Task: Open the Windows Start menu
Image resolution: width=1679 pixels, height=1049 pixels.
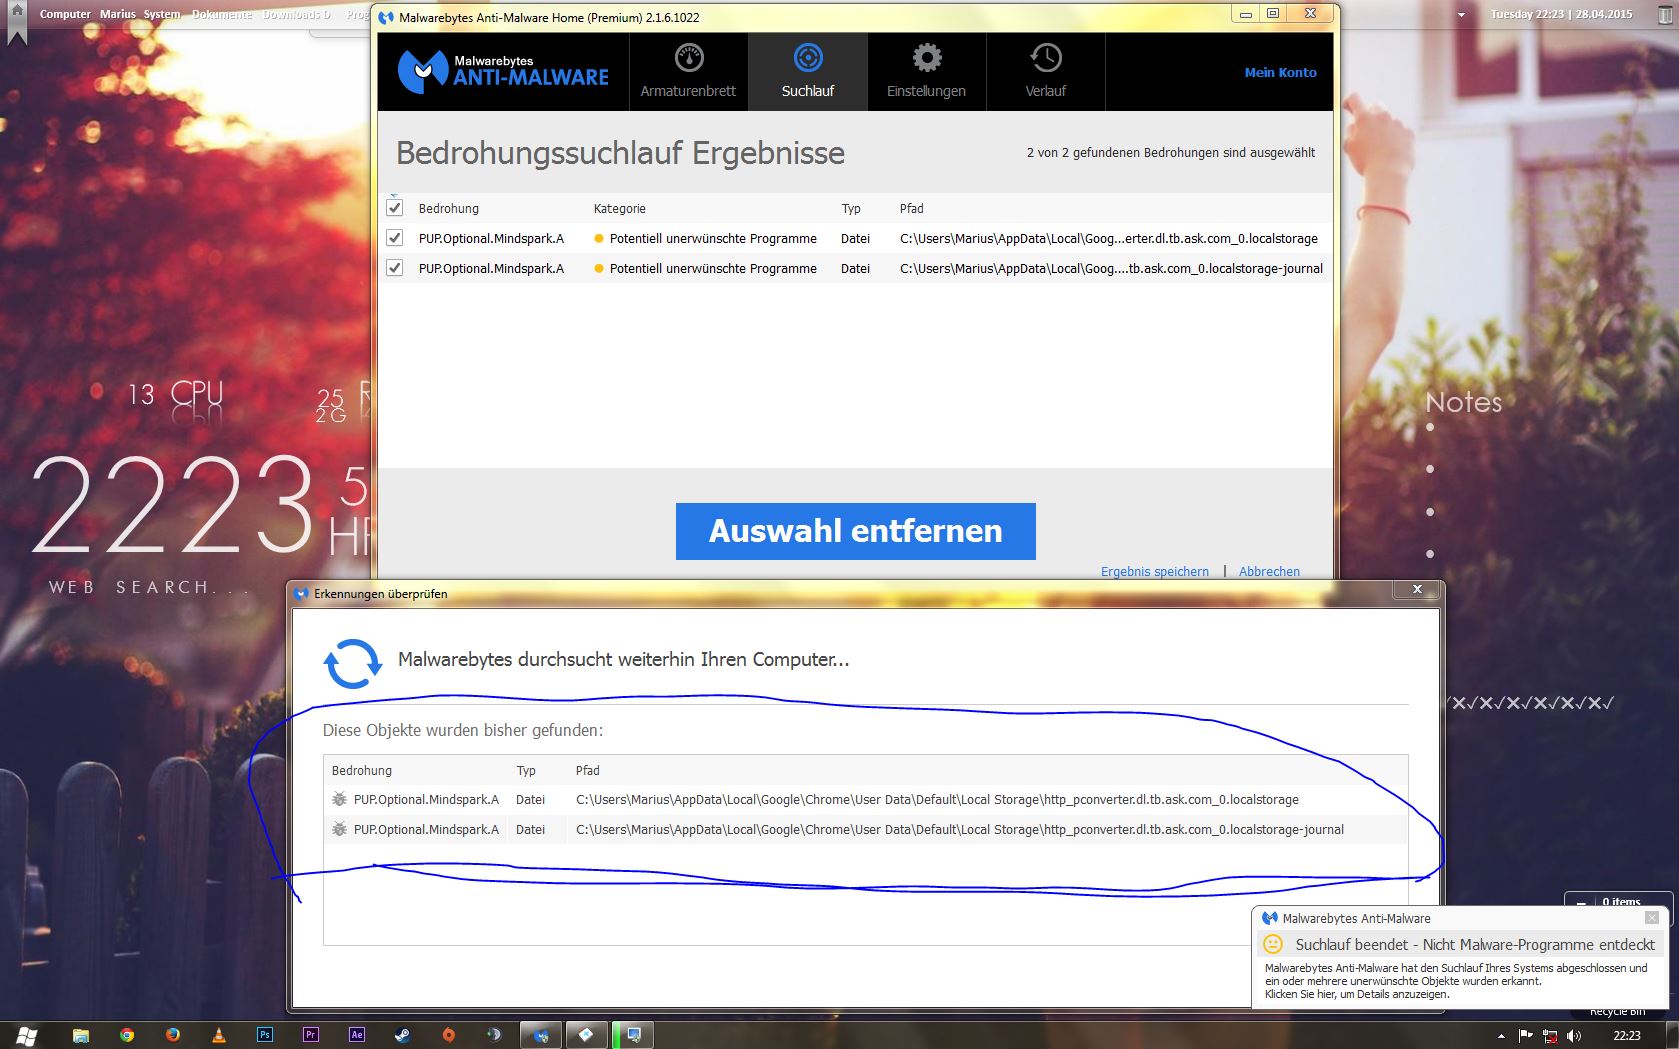Action: [x=27, y=1035]
